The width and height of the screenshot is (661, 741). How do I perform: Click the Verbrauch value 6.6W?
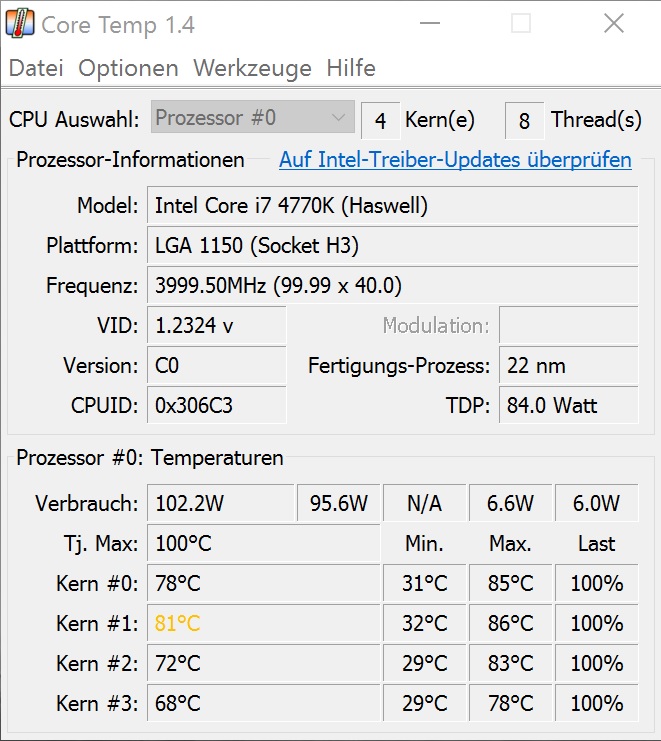pyautogui.click(x=510, y=503)
